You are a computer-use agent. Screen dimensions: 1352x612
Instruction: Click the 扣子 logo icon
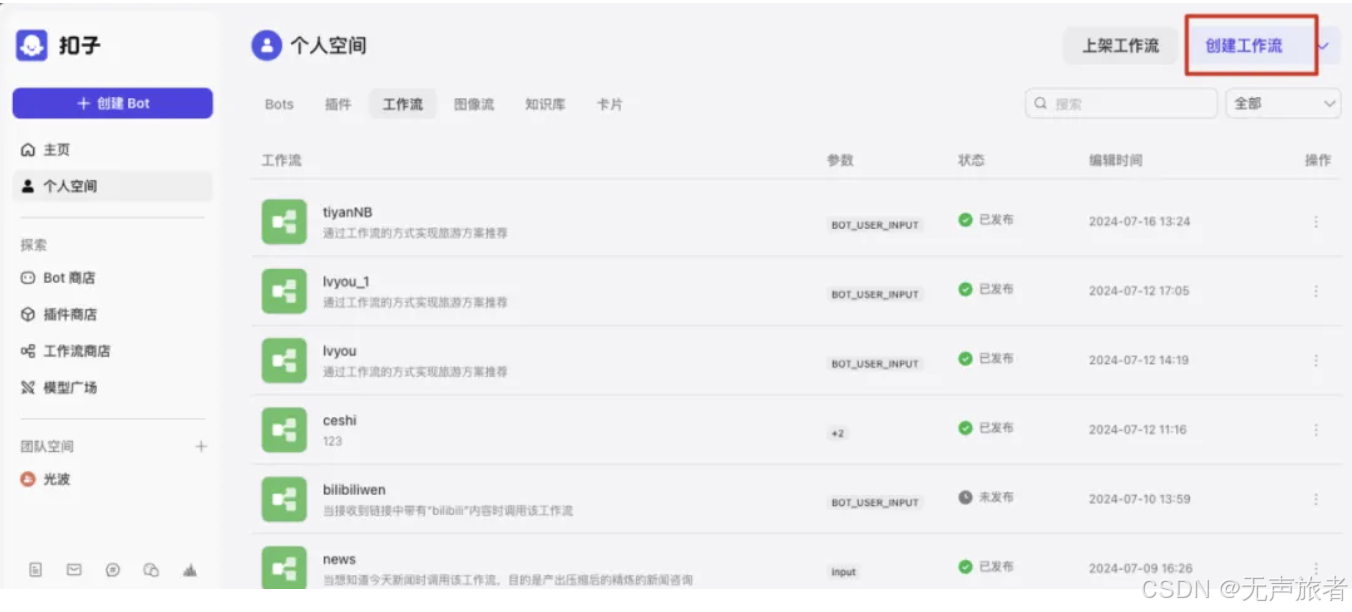32,45
